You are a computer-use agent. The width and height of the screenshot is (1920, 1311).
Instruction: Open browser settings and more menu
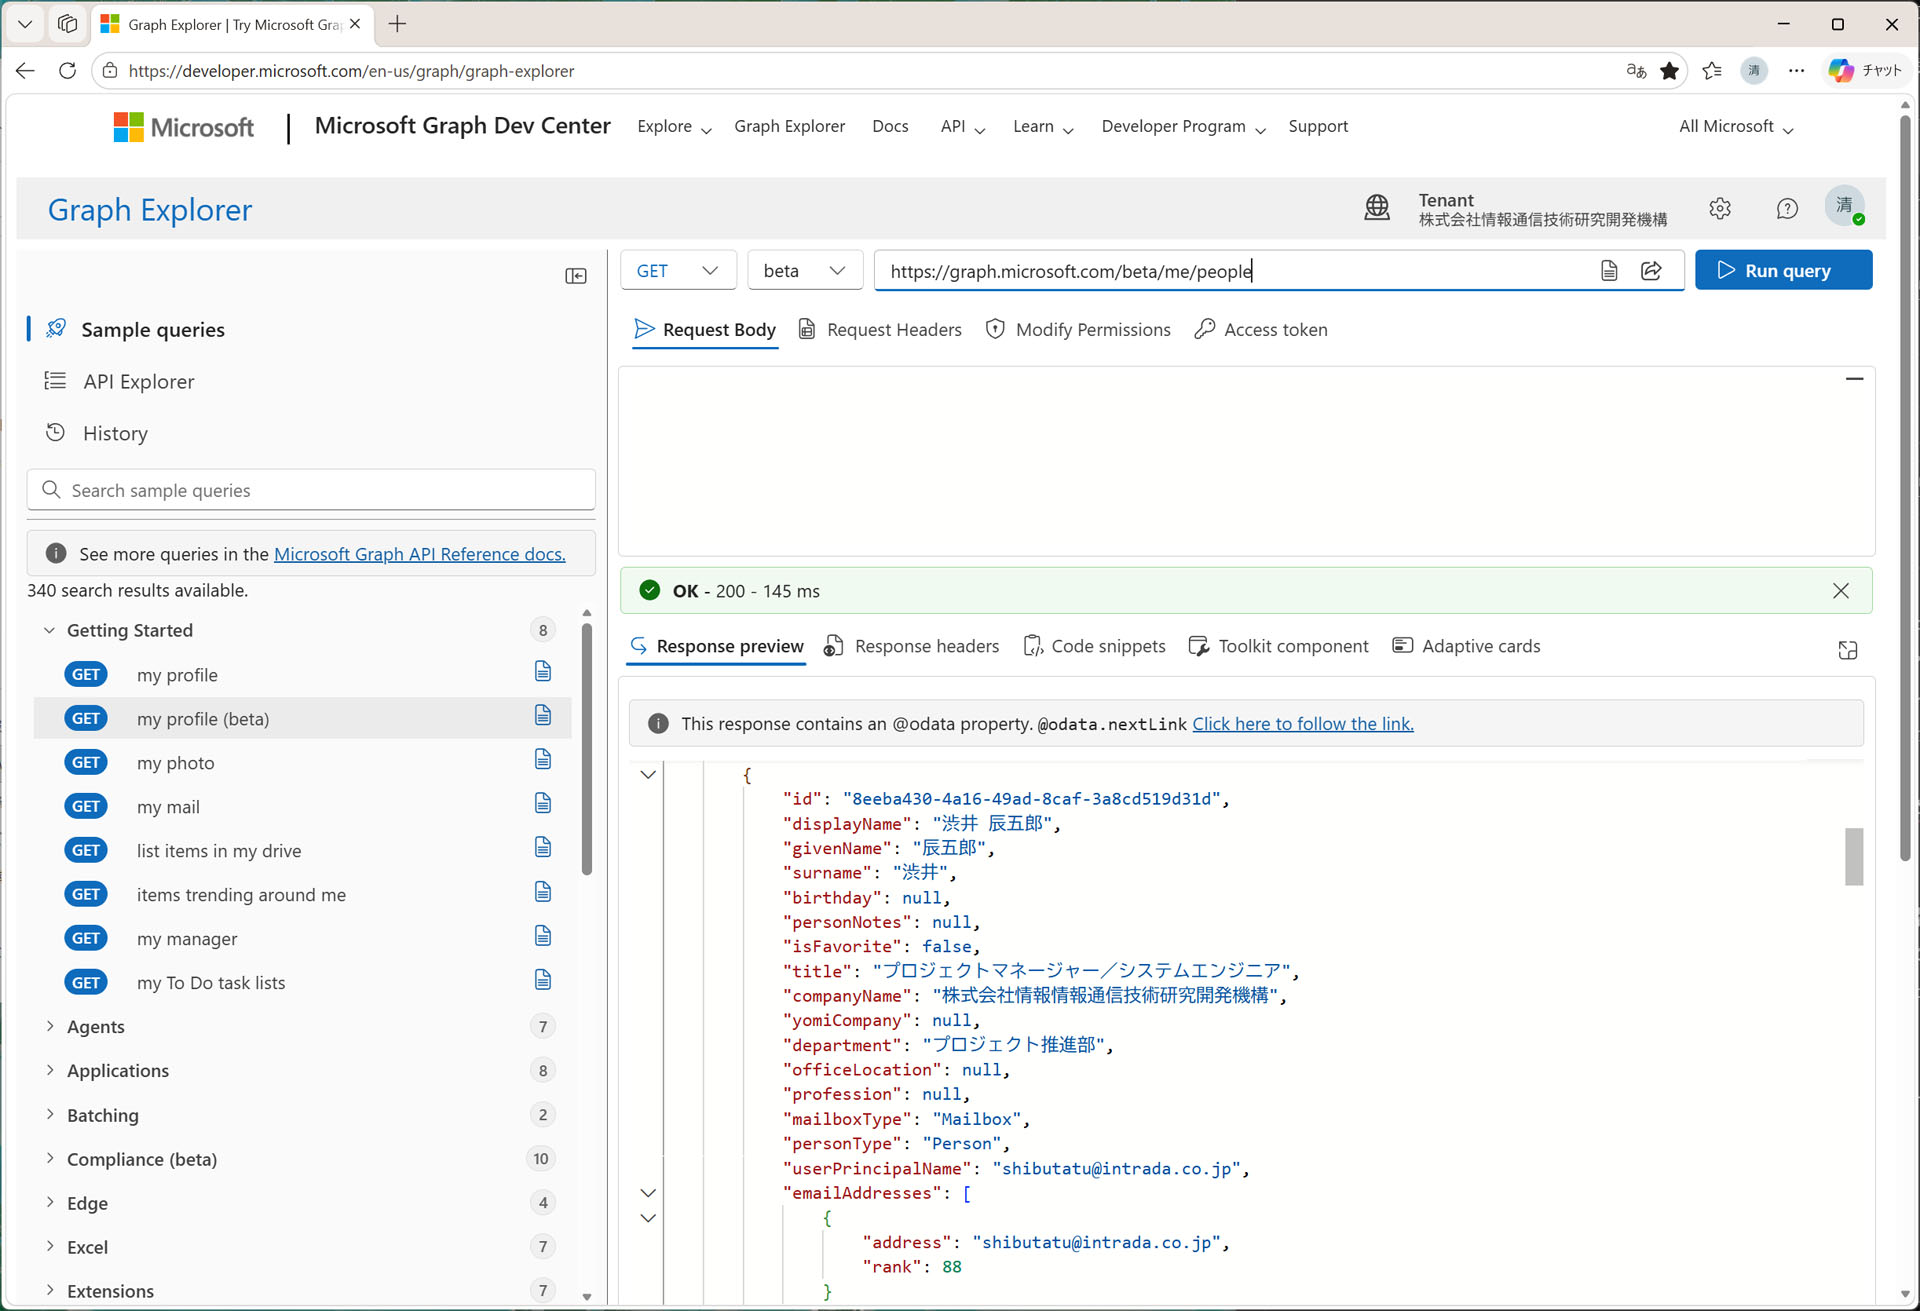(1797, 71)
